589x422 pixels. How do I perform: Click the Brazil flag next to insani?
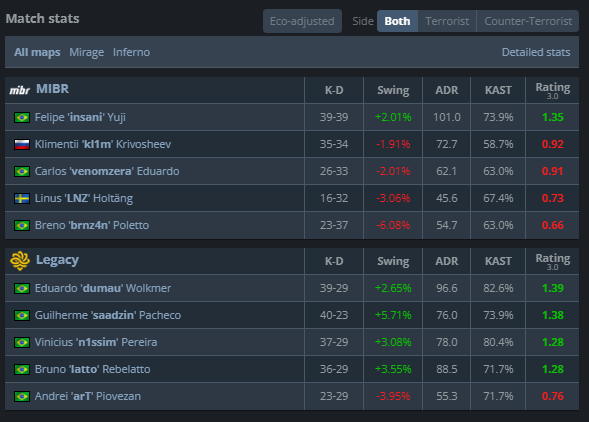pyautogui.click(x=22, y=117)
